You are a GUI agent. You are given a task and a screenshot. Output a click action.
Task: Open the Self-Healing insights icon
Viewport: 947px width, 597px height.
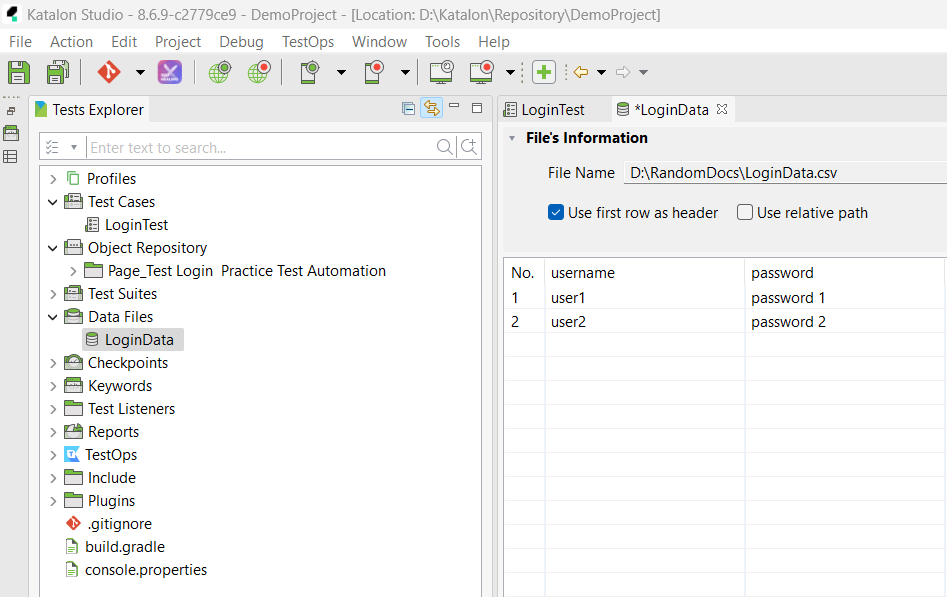point(170,73)
